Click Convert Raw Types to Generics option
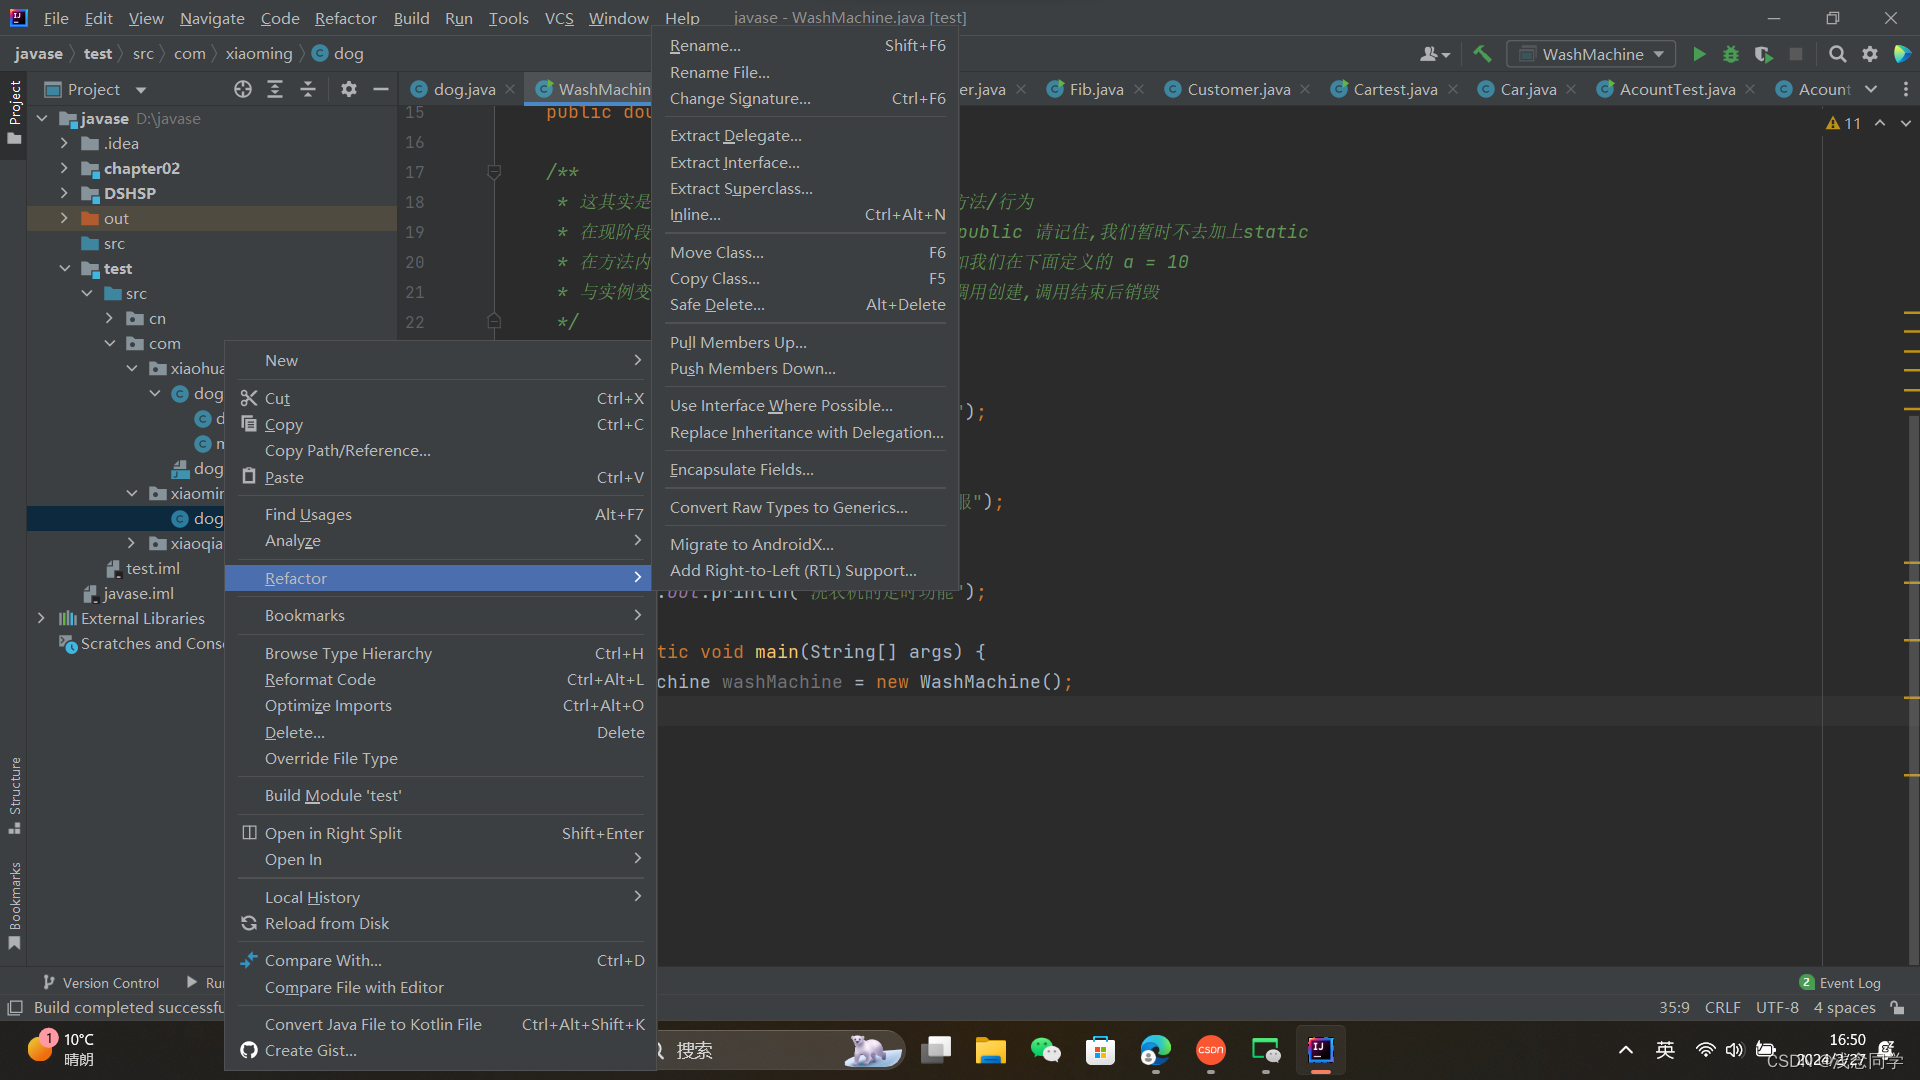 click(787, 506)
